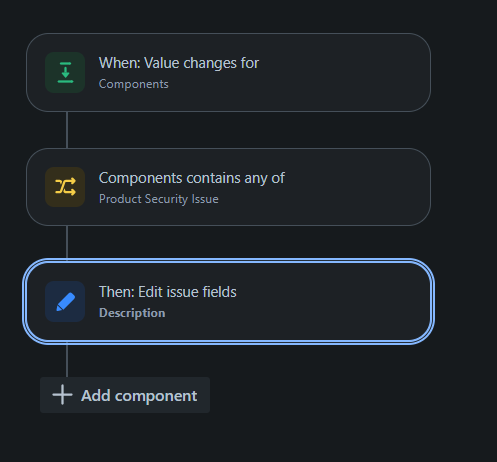497x462 pixels.
Task: Click the bold 'Description' field label
Action: [x=132, y=313]
